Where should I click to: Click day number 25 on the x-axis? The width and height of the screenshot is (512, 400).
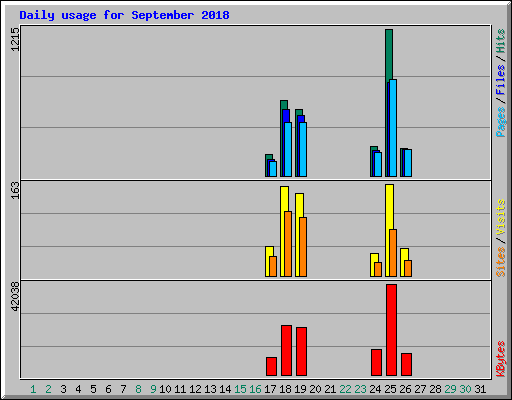pos(390,389)
